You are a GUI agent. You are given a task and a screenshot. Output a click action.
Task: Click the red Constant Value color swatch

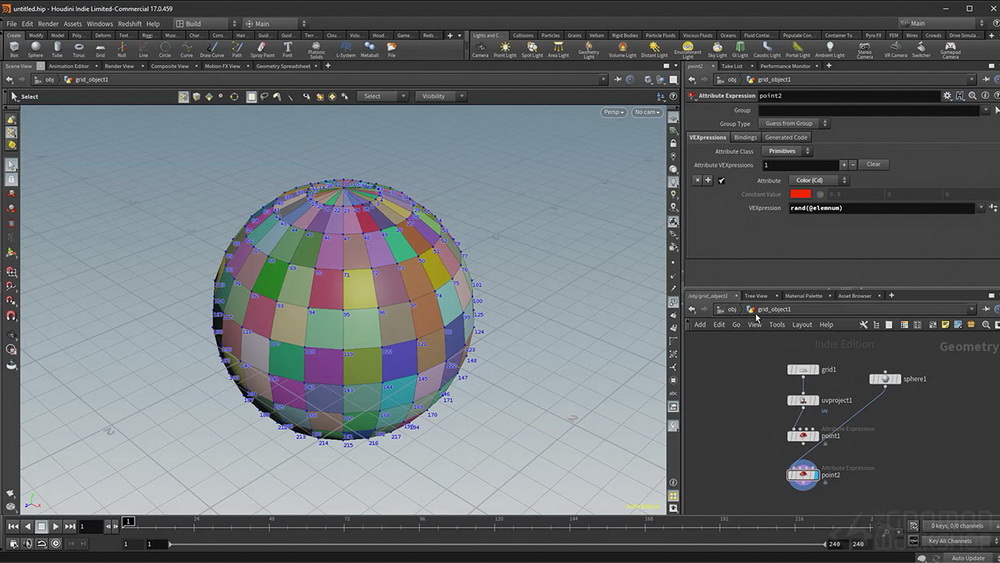[800, 194]
